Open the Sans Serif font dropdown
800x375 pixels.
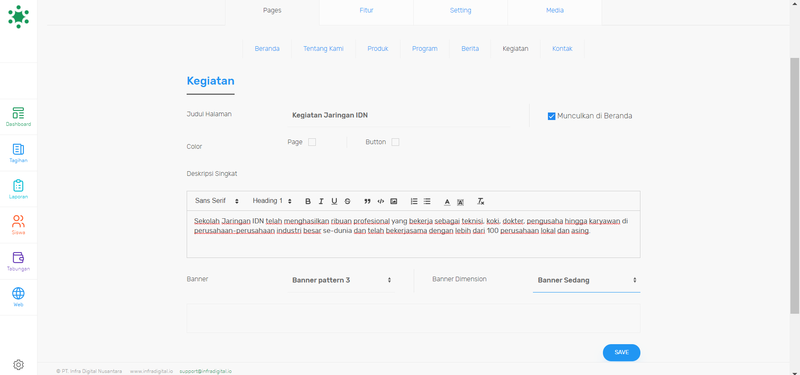pos(217,201)
